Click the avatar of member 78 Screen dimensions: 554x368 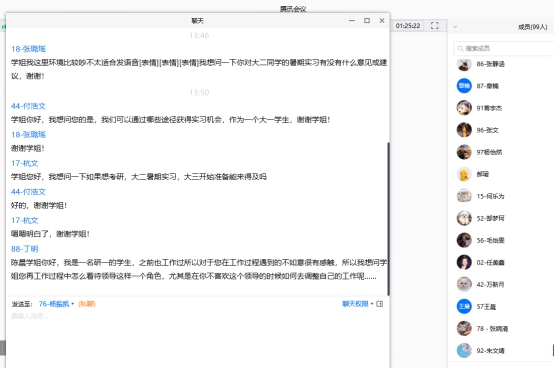coord(464,328)
